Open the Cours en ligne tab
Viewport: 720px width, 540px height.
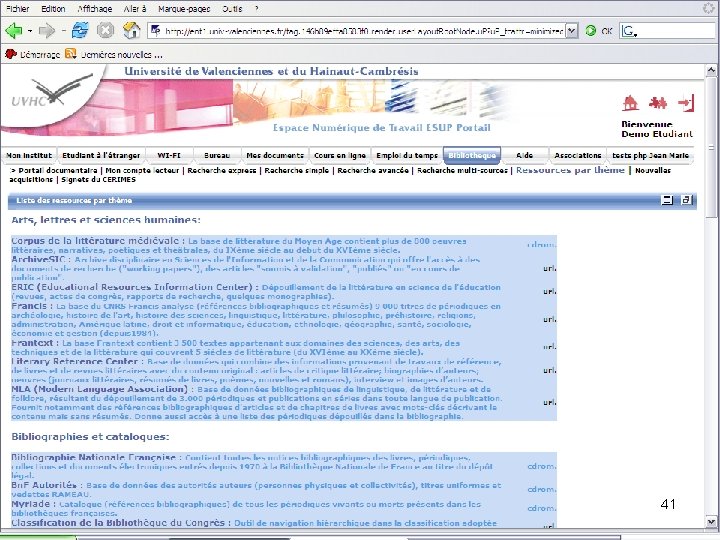[340, 156]
